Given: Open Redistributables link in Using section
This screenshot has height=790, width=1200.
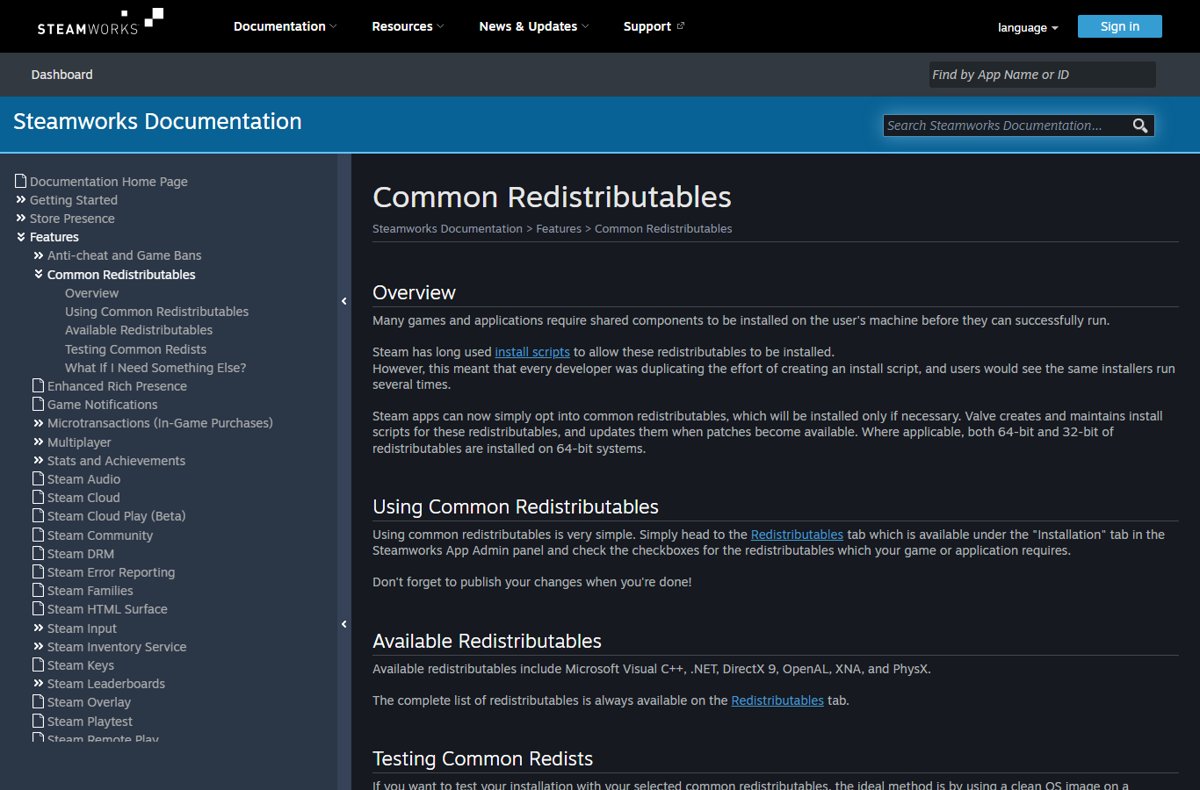Looking at the screenshot, I should [797, 534].
